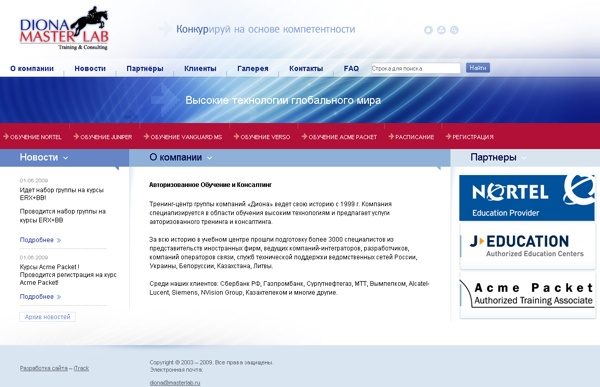The image size is (600, 387).
Task: Open the Расписание schedule page
Action: point(411,137)
